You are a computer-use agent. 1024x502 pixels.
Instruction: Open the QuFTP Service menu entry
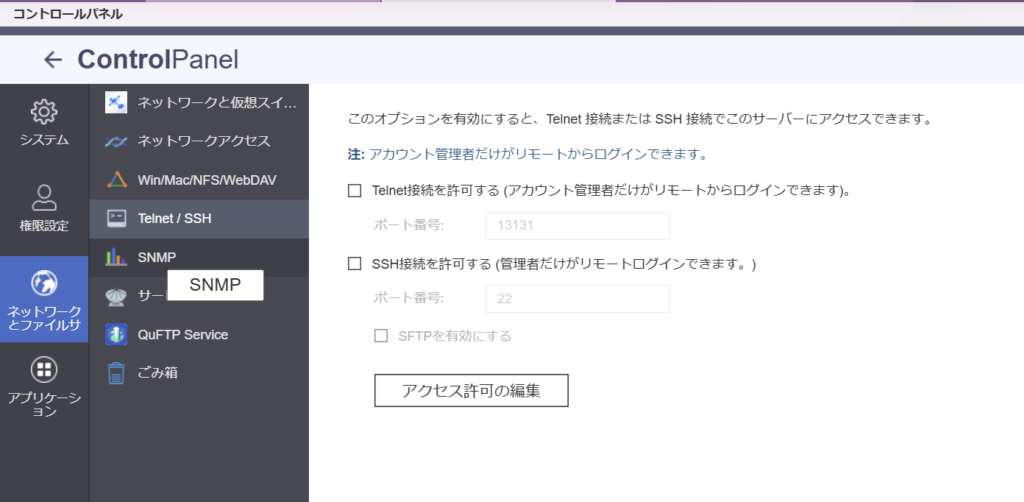pos(183,335)
